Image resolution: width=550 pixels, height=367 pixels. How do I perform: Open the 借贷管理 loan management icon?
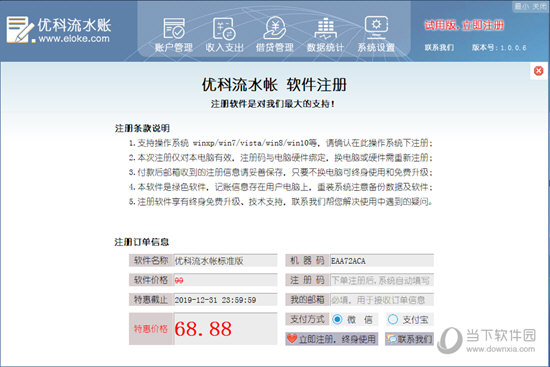(275, 35)
